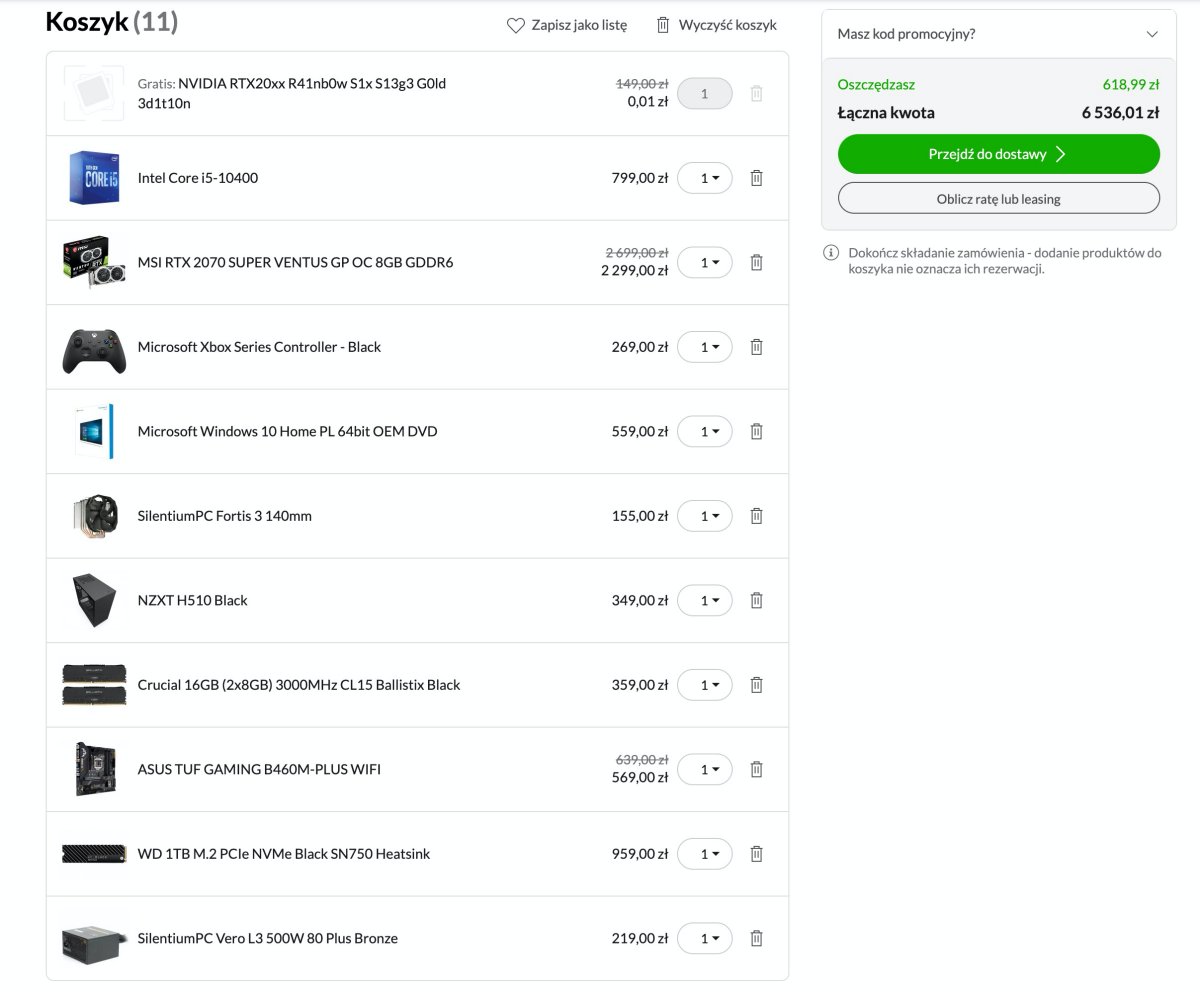Screen dimensions: 1200x992
Task: Open MSI RTX 2070 SUPER VENTUS product link
Action: pyautogui.click(x=295, y=263)
